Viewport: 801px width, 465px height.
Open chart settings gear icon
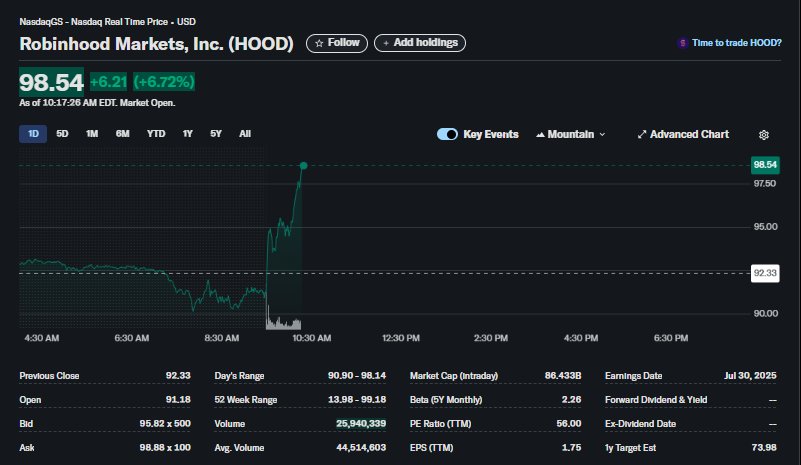click(x=764, y=135)
